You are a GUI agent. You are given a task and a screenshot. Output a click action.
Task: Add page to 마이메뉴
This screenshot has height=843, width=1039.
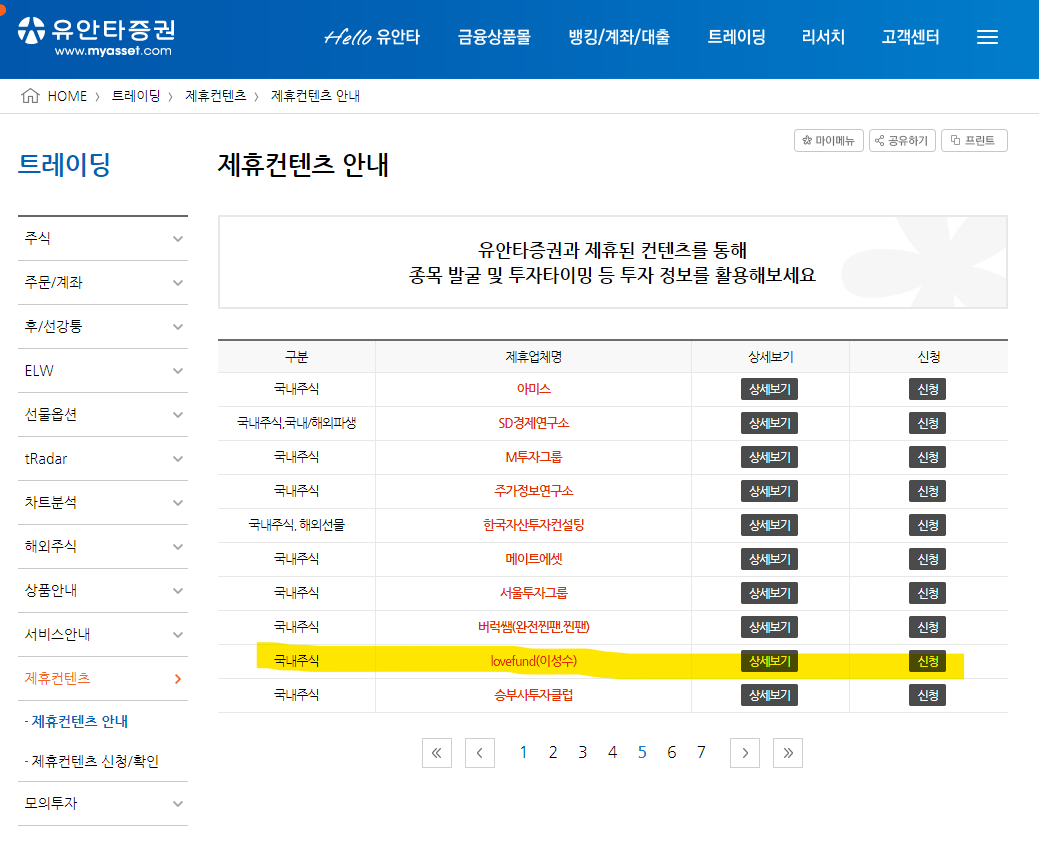point(829,140)
